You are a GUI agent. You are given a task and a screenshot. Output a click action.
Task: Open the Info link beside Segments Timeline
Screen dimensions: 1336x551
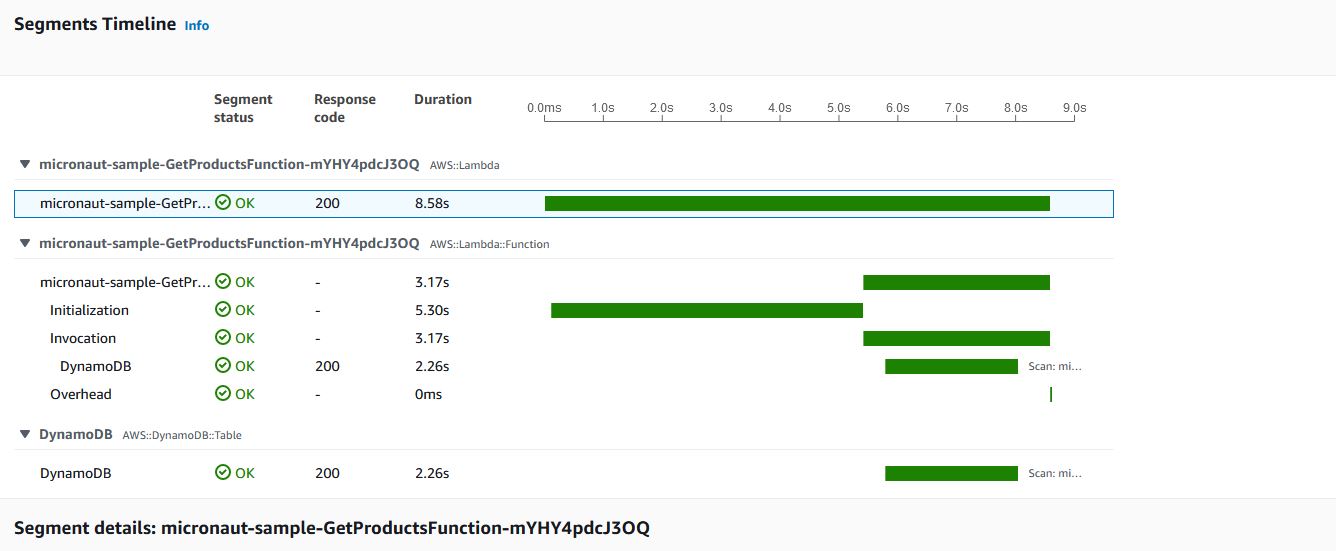coord(197,26)
